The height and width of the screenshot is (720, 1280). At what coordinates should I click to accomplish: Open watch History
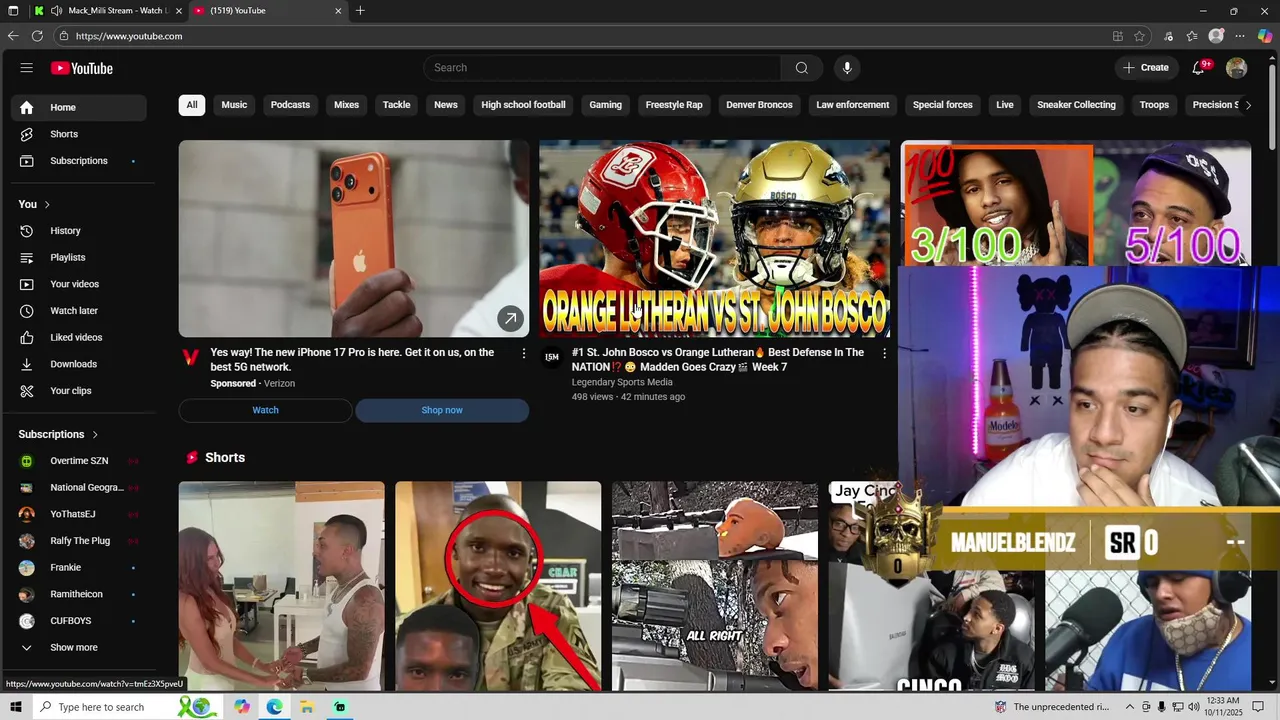click(79, 231)
